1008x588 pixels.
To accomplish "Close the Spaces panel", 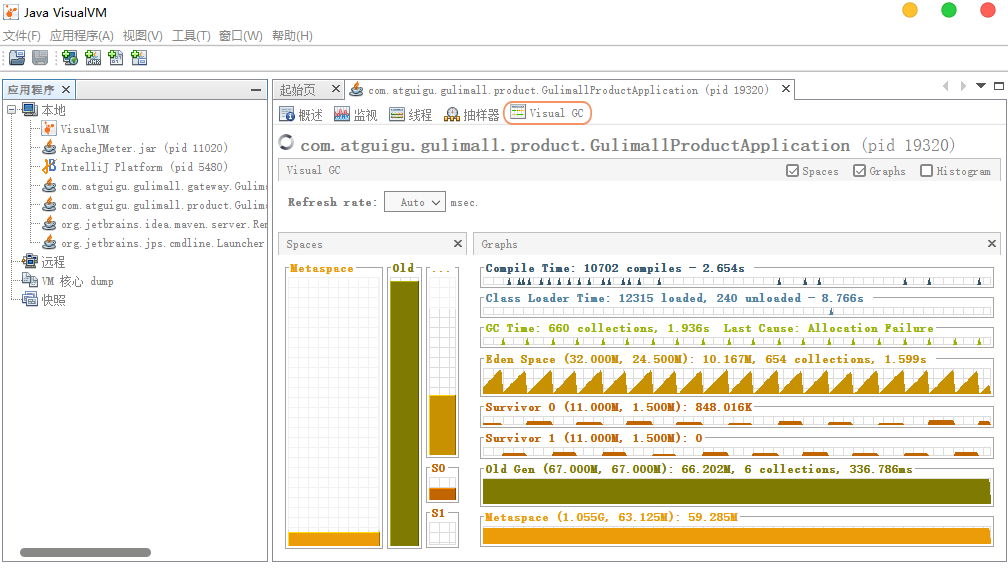I will [x=458, y=244].
